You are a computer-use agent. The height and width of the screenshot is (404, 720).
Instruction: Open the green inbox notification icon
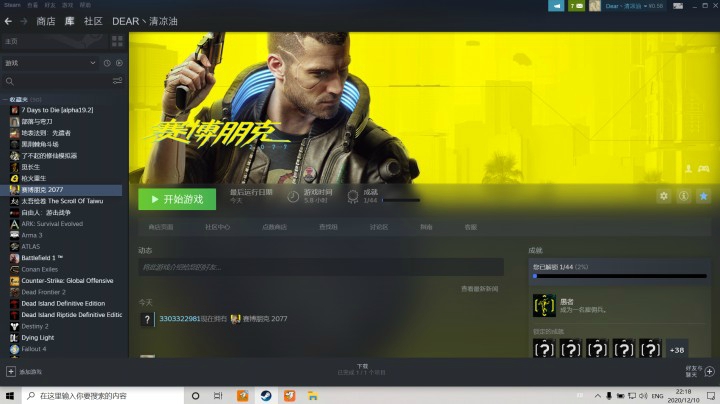(576, 6)
